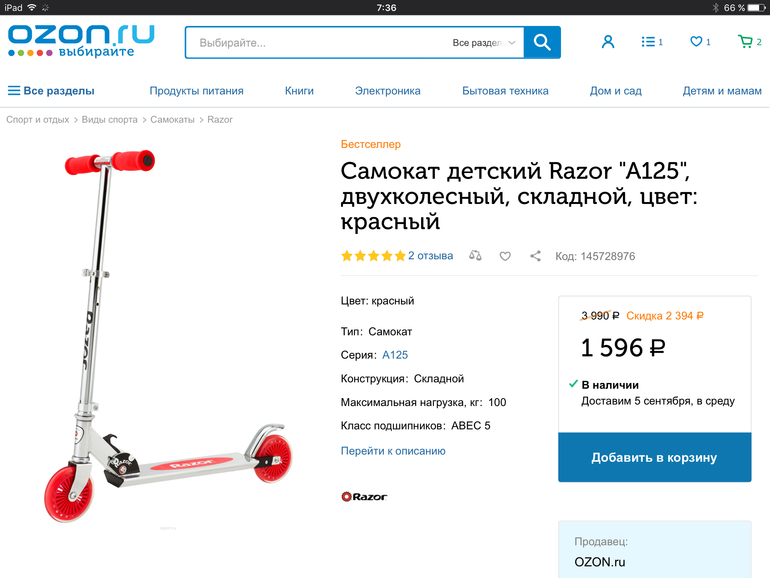The width and height of the screenshot is (770, 578).
Task: Open the orders list icon
Action: coord(652,42)
